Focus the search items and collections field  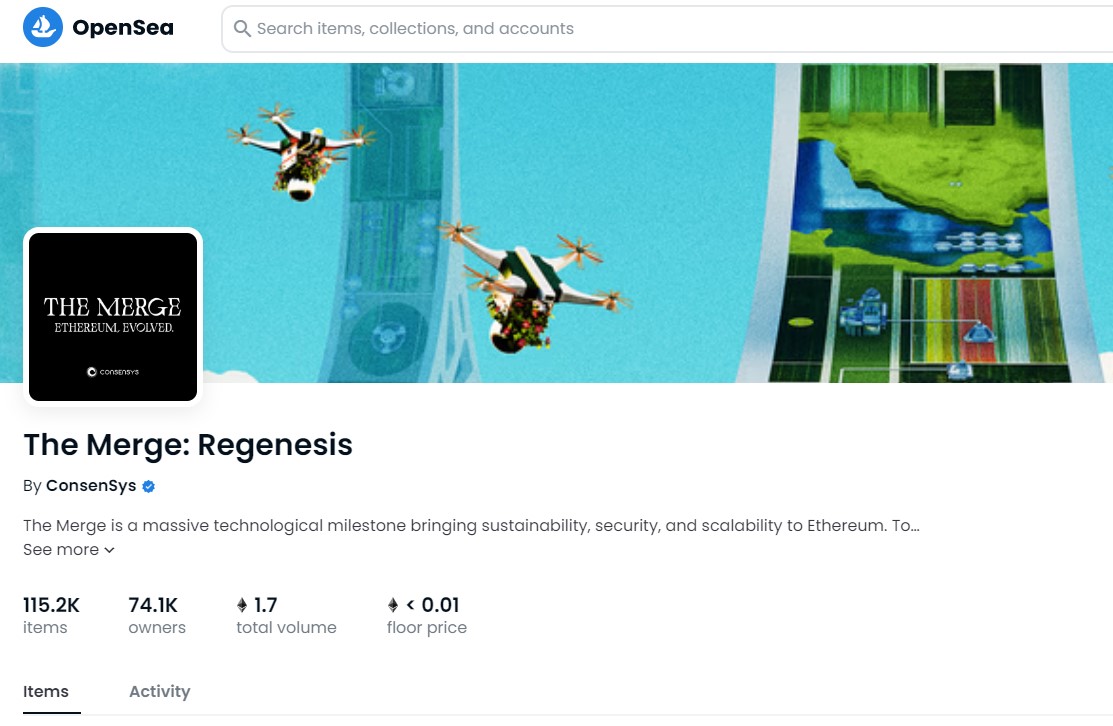pyautogui.click(x=667, y=28)
